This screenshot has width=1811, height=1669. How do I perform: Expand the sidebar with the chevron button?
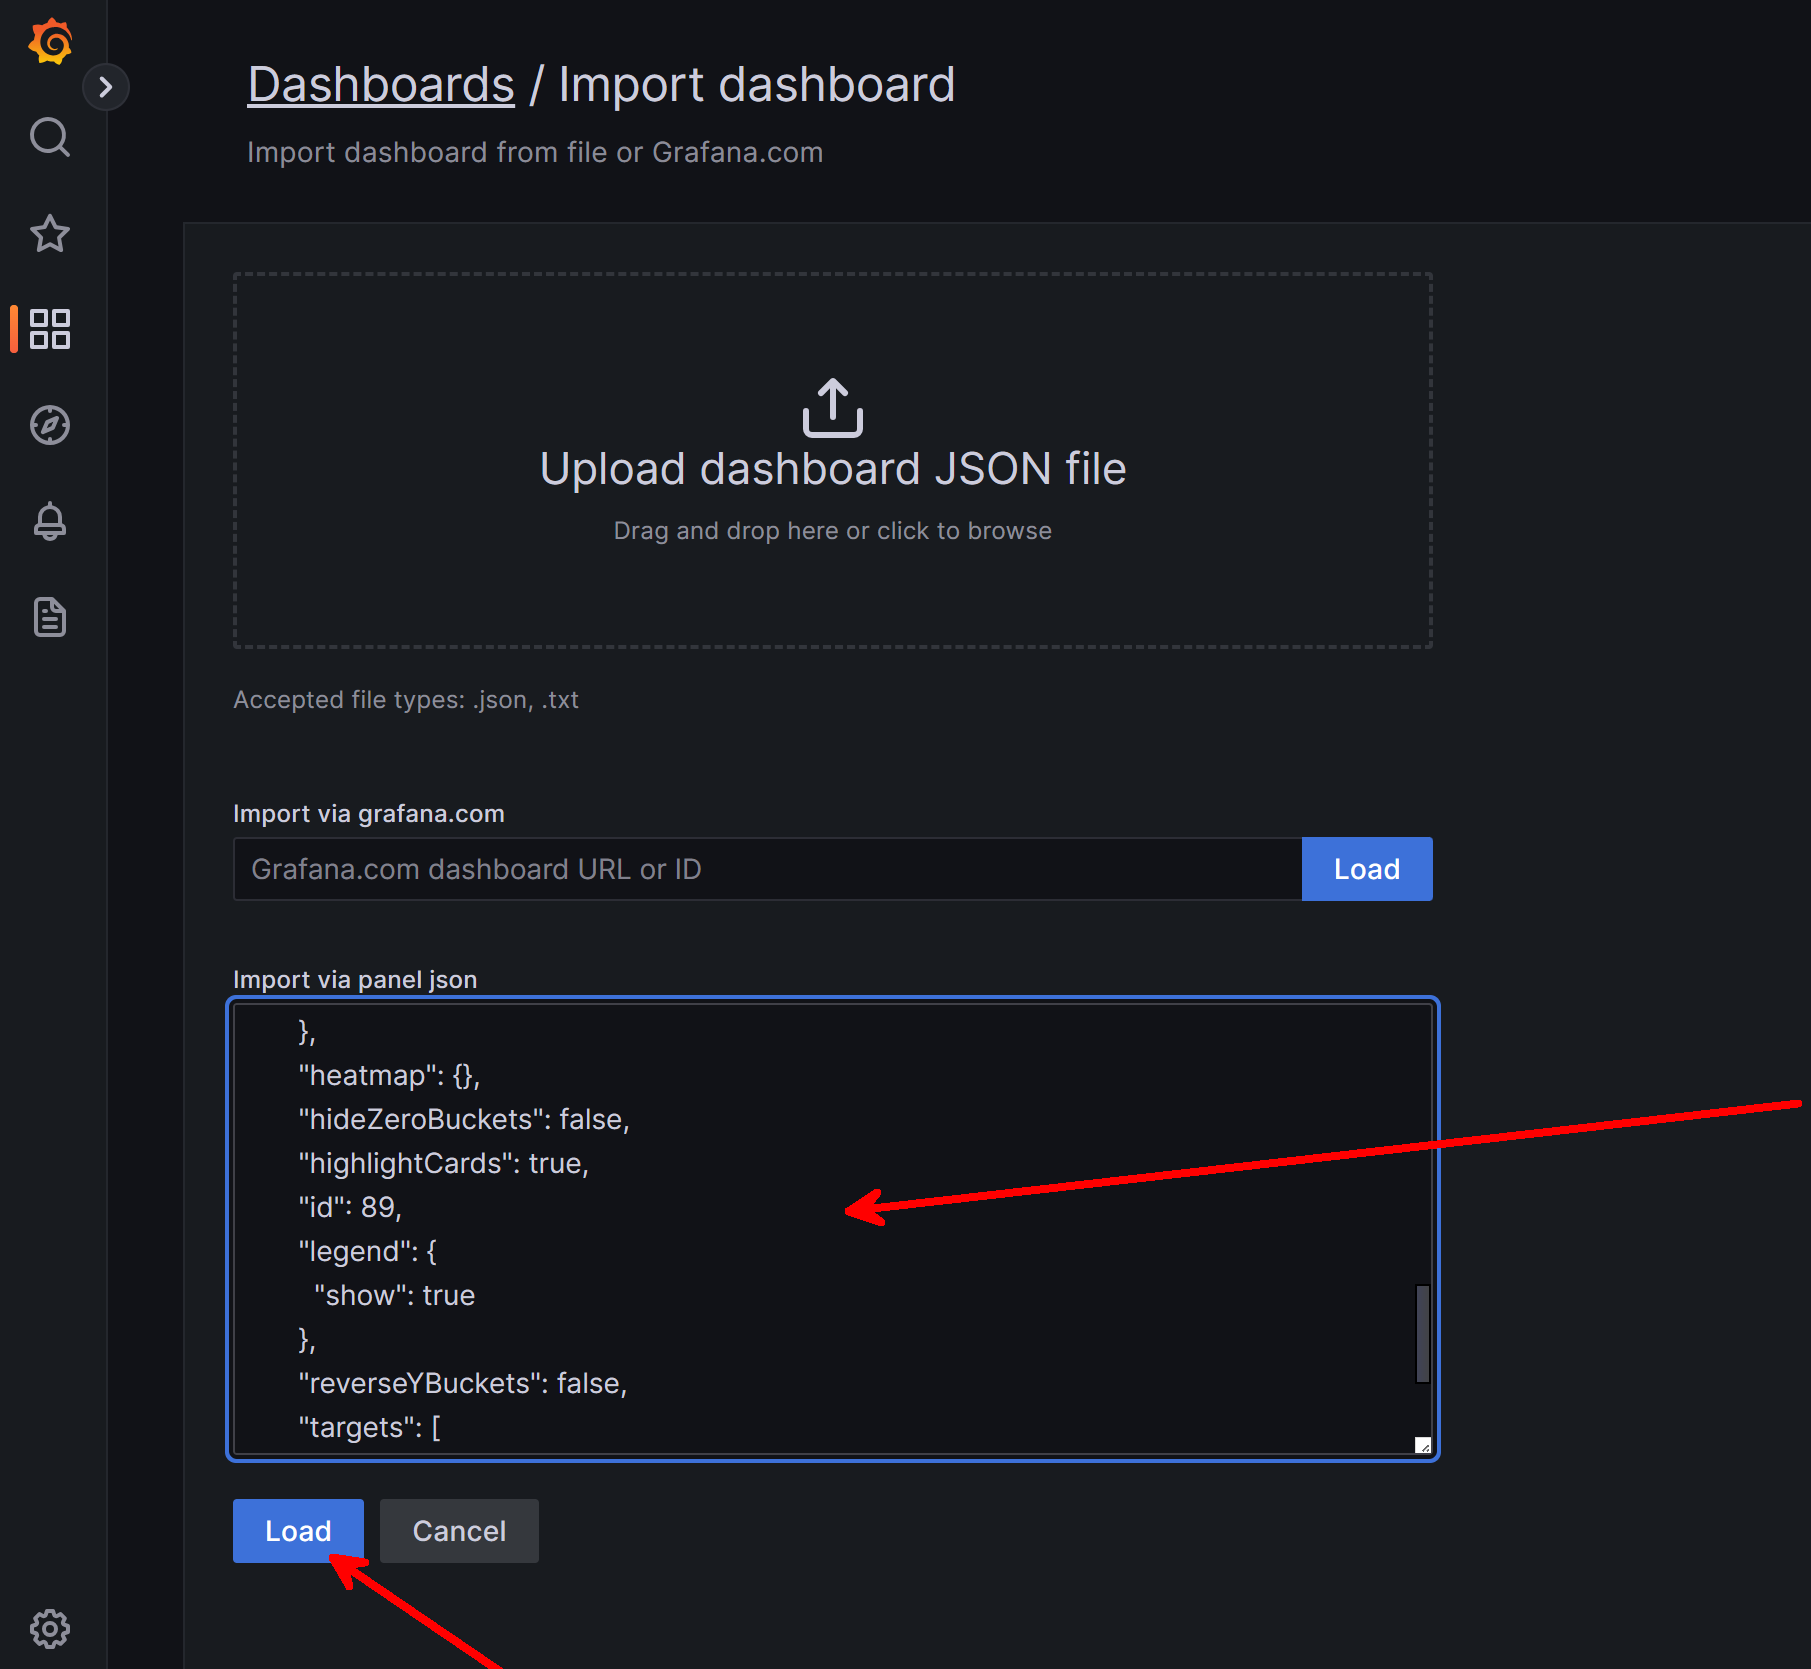pos(106,87)
